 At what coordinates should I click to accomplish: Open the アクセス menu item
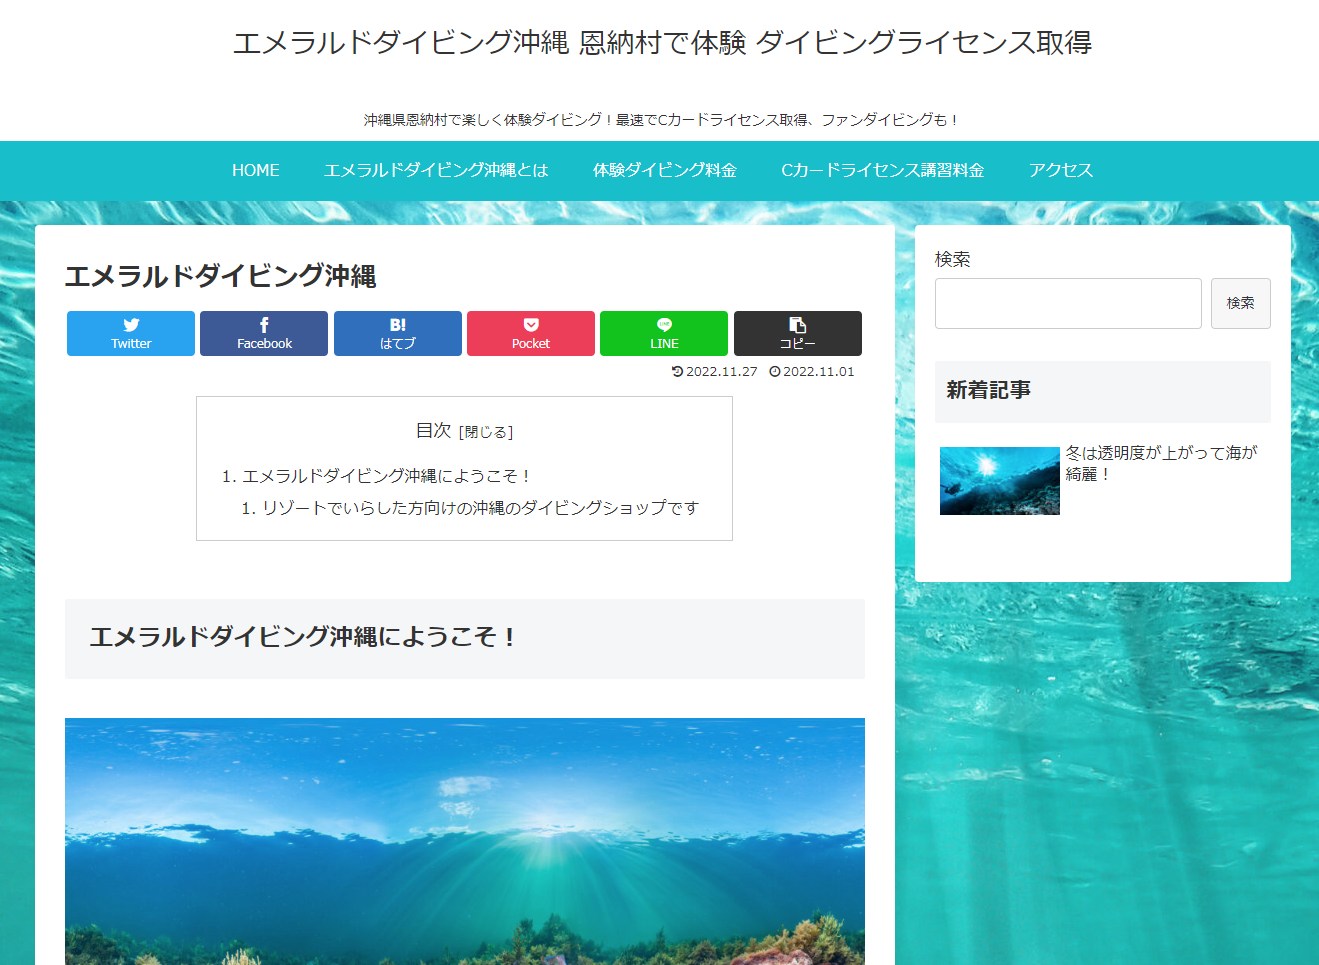(x=1061, y=170)
